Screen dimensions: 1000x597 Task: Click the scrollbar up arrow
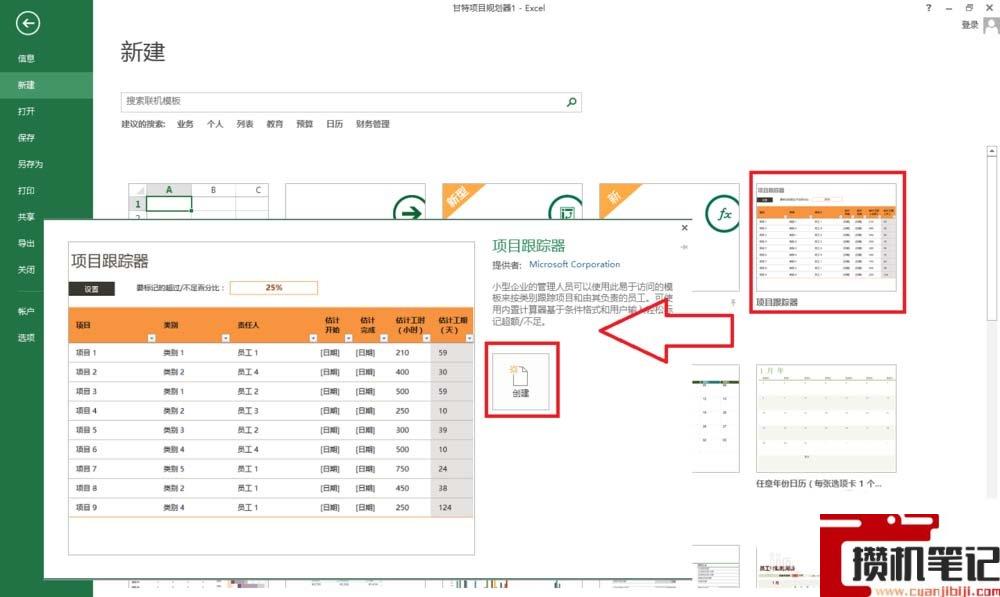coord(991,151)
